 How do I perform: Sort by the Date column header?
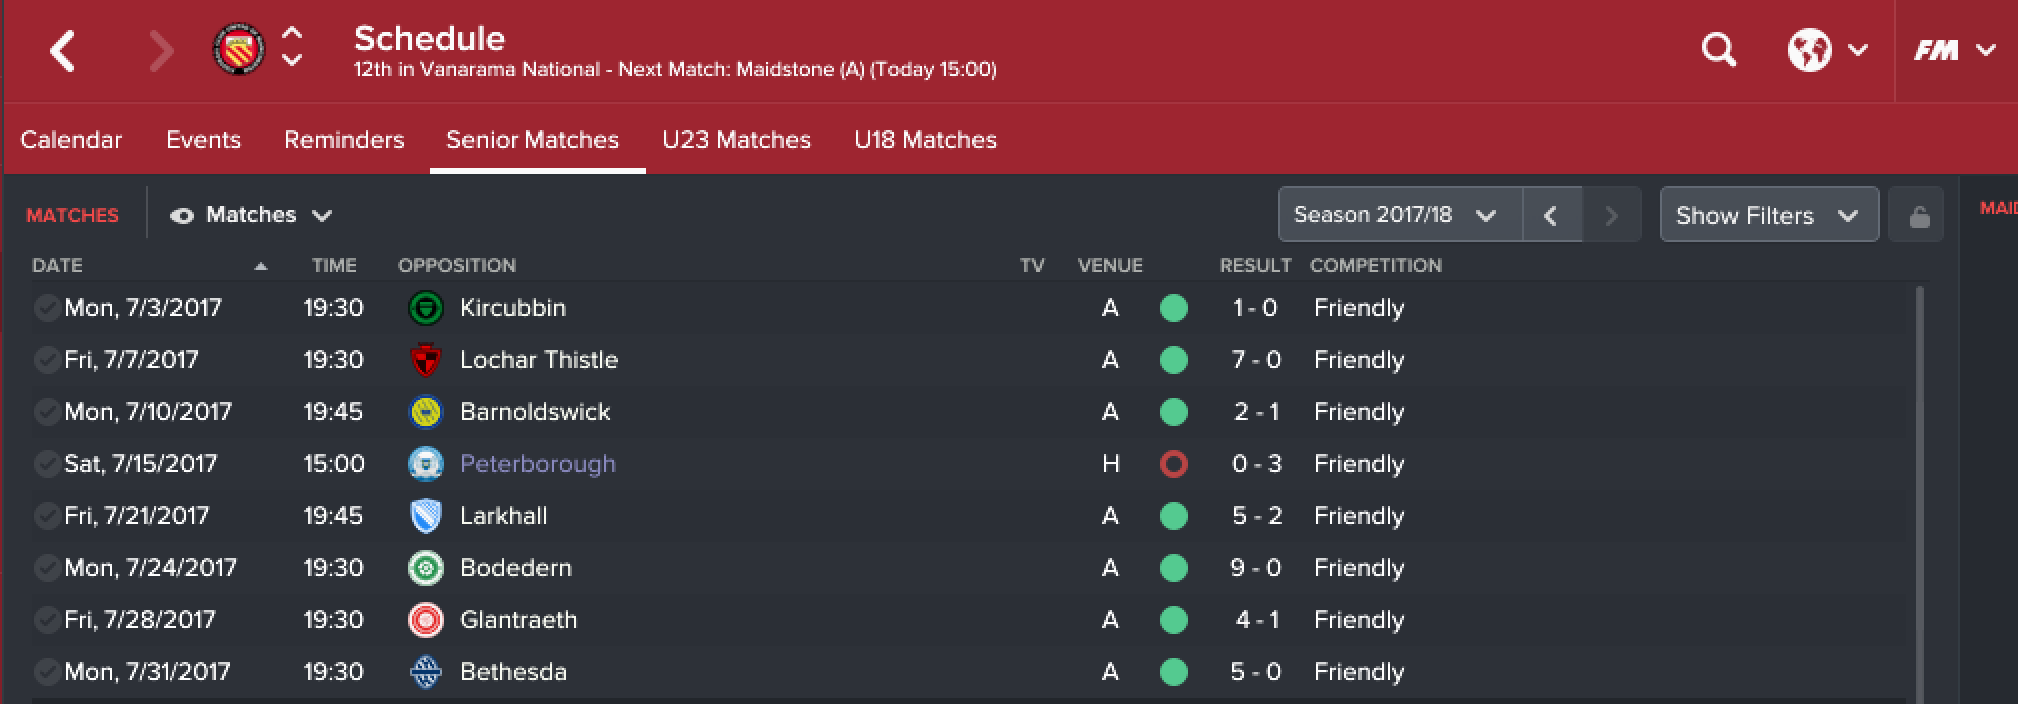pos(57,266)
